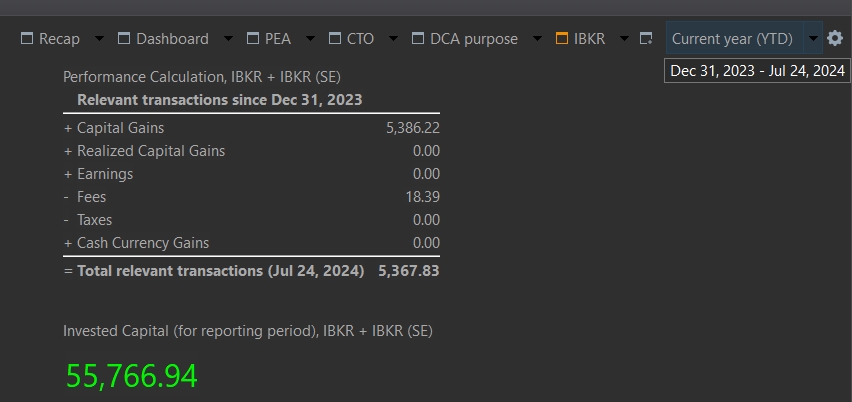Switch to the Recap tab
The height and width of the screenshot is (402, 852).
[x=59, y=39]
